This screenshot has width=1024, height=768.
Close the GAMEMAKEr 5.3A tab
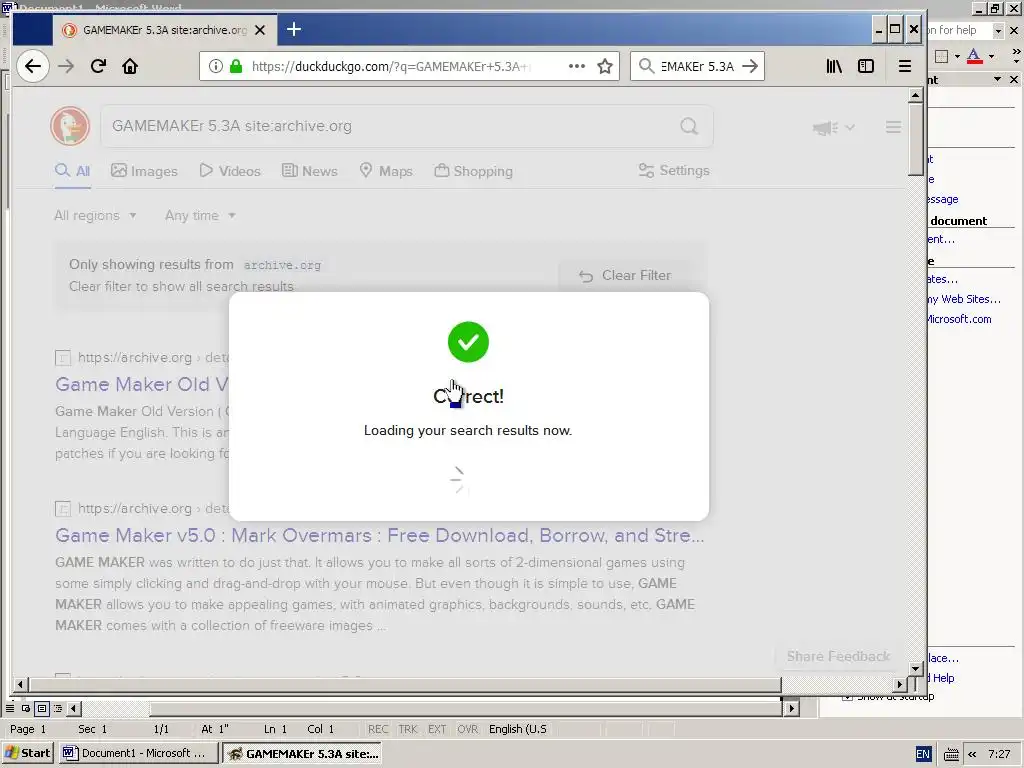click(x=260, y=30)
